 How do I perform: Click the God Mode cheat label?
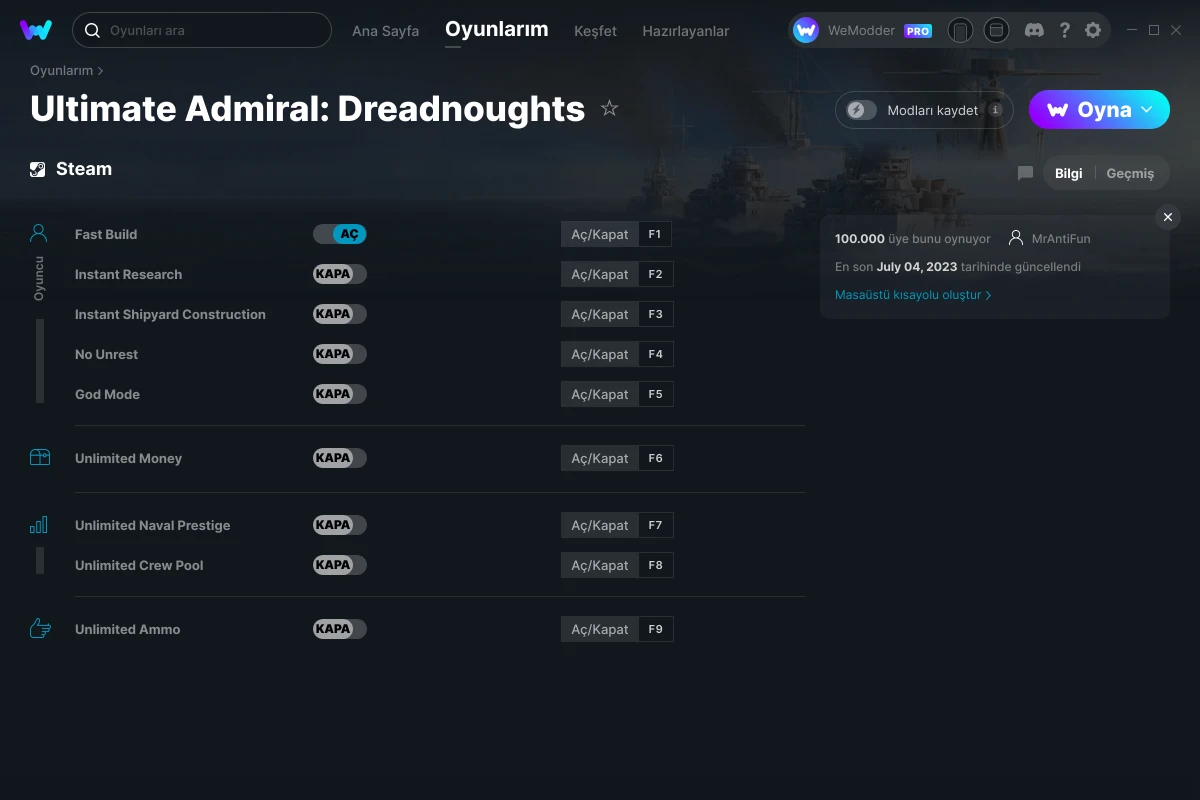tap(107, 394)
